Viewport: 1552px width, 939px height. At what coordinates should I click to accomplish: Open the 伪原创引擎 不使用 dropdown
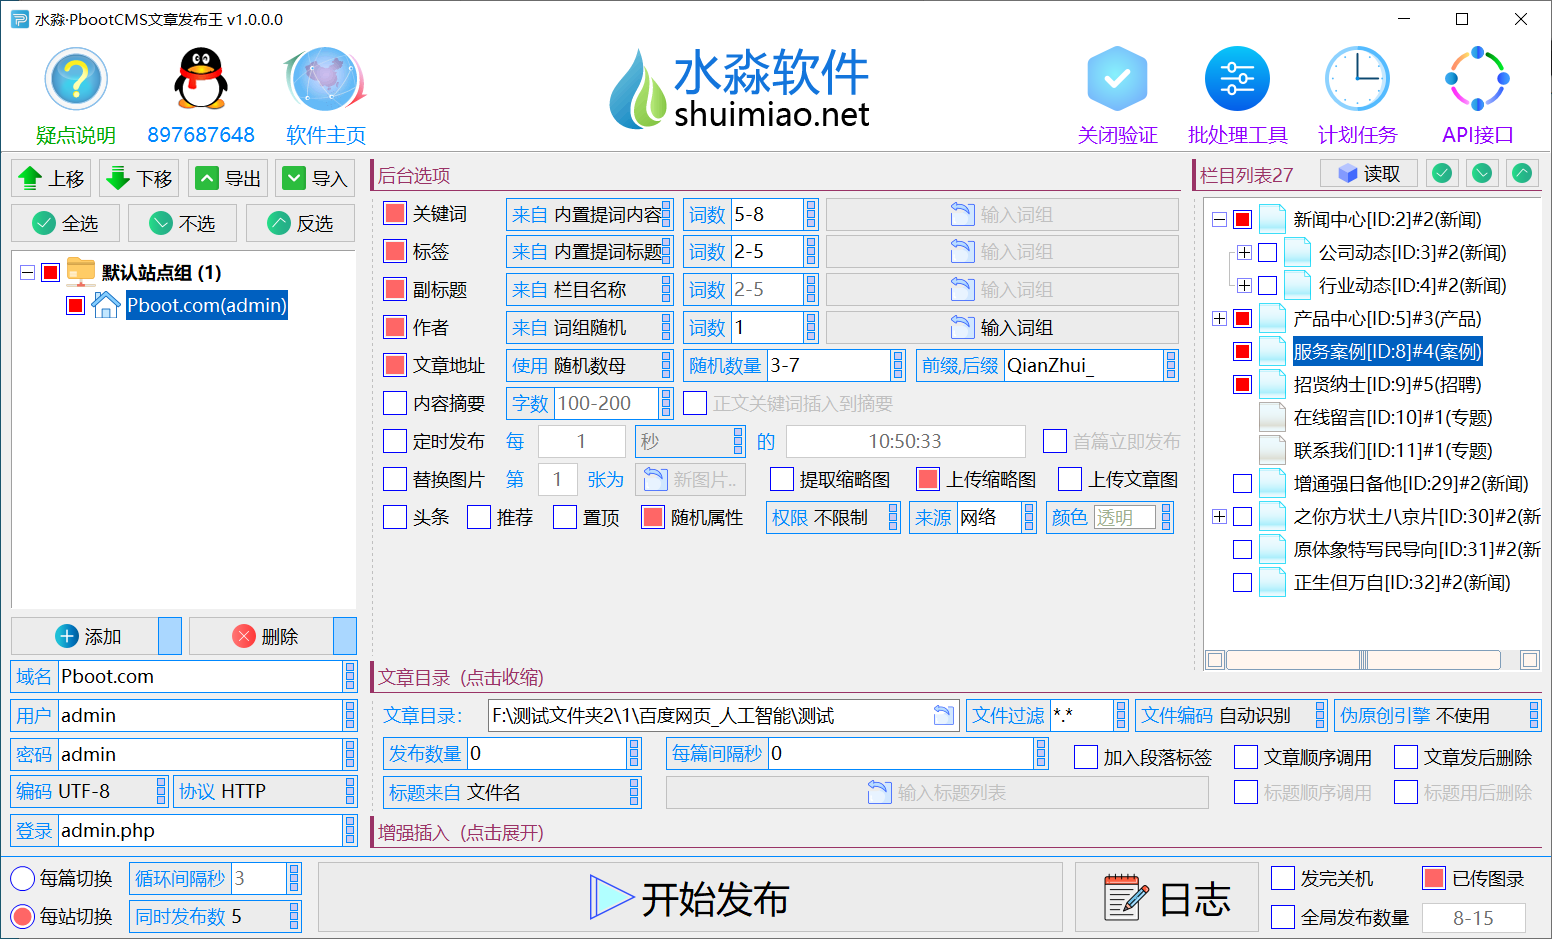(x=1438, y=715)
